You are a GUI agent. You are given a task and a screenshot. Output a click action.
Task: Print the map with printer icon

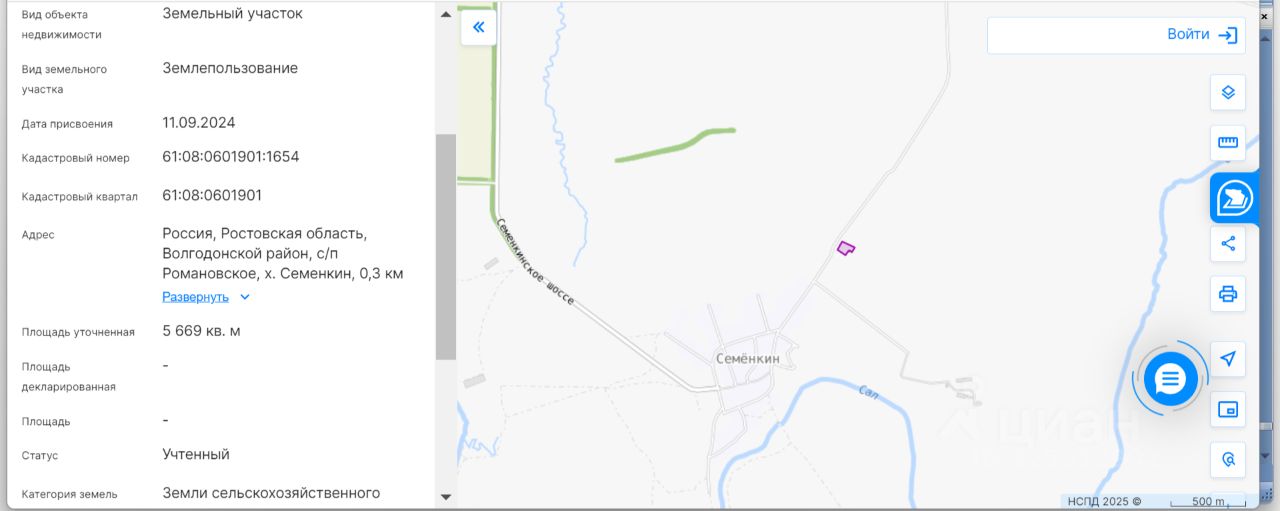pyautogui.click(x=1228, y=294)
